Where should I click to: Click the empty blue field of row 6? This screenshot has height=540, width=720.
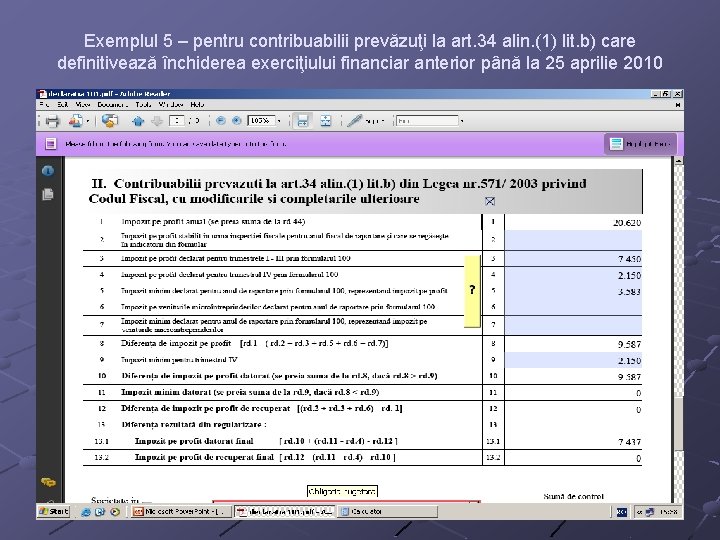click(x=573, y=307)
